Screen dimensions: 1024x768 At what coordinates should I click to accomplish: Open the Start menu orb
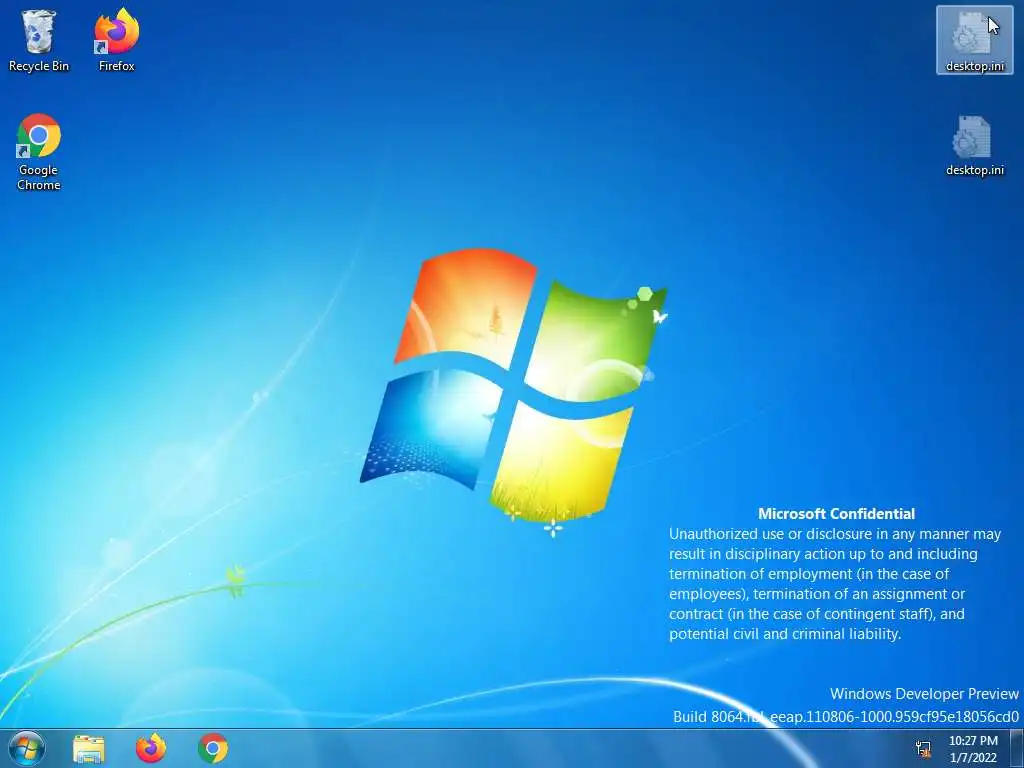coord(27,748)
